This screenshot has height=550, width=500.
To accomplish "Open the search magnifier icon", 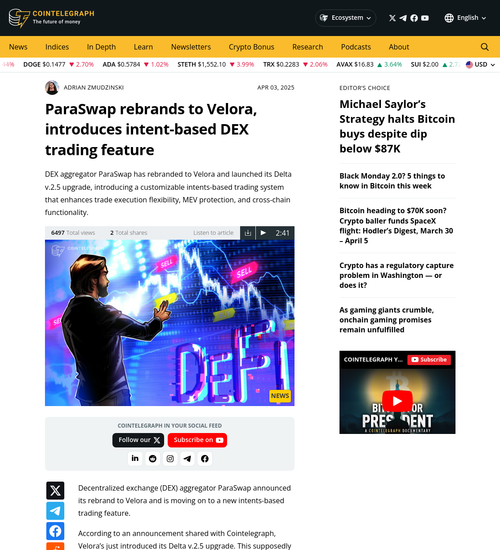I will point(485,47).
